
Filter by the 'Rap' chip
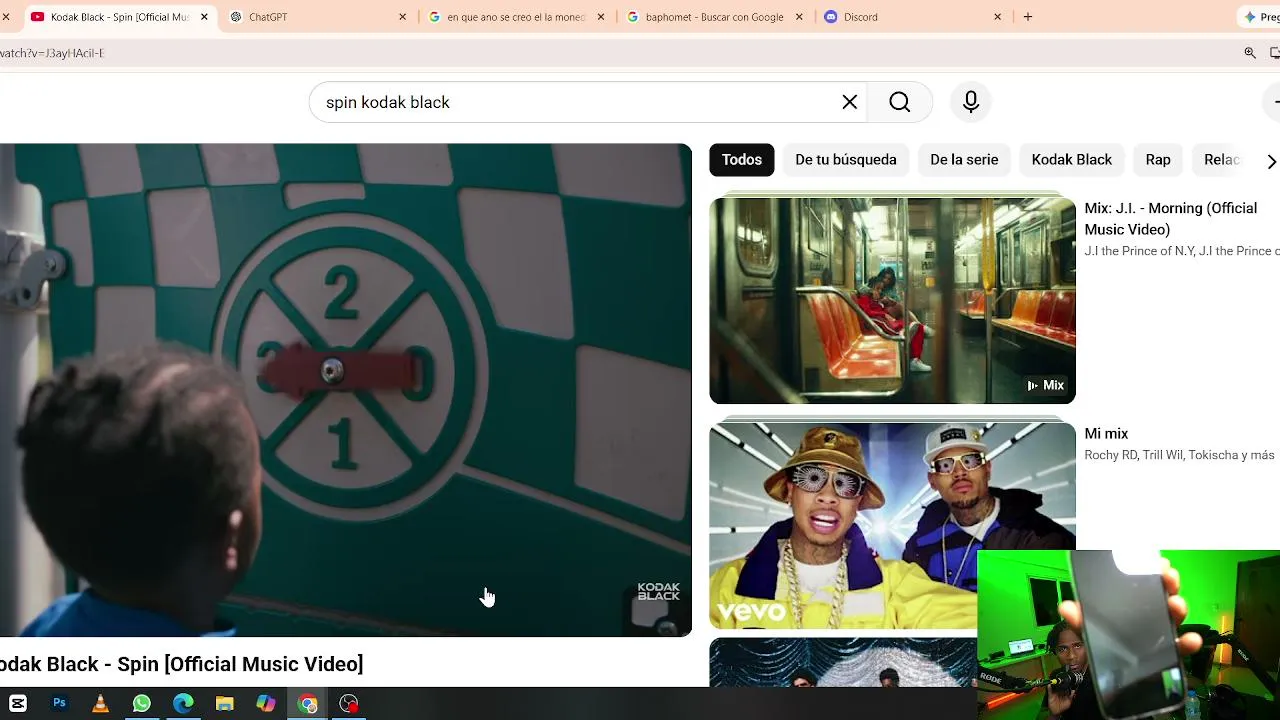[1158, 160]
